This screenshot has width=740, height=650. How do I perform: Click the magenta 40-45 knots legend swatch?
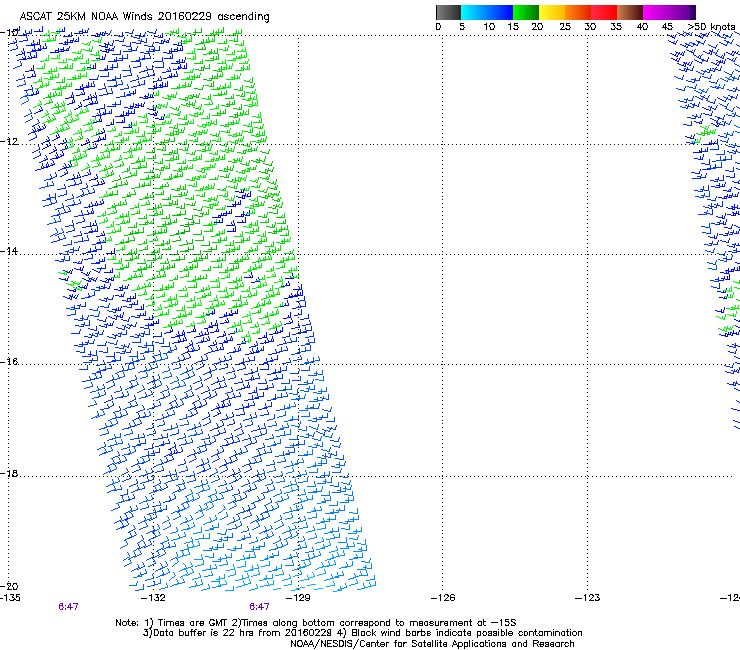pyautogui.click(x=656, y=12)
